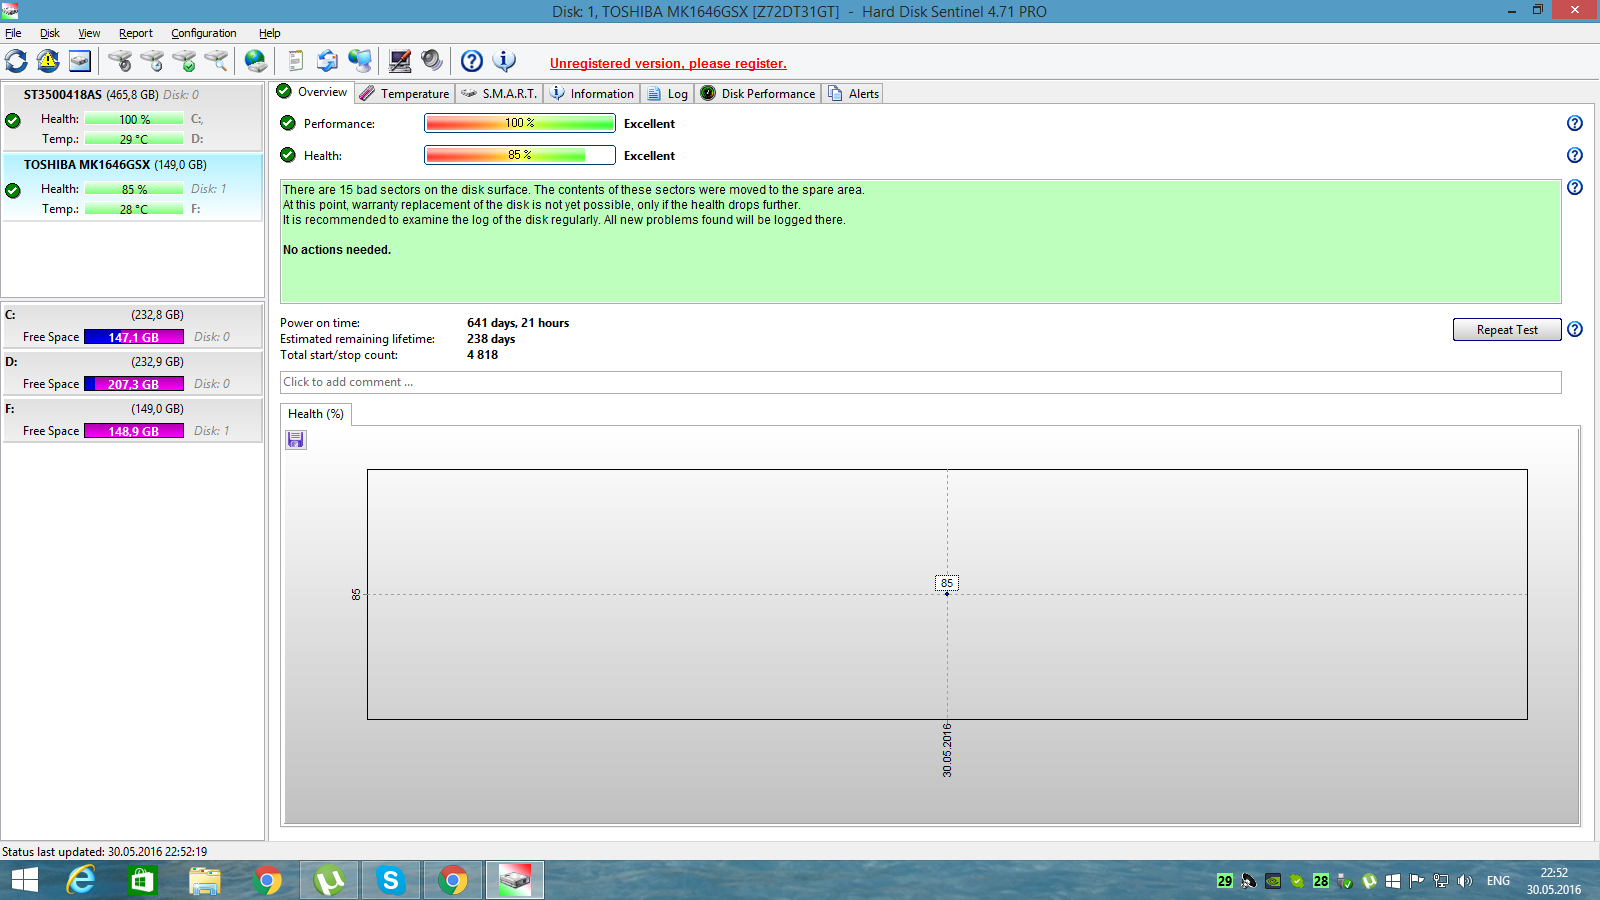Click the C: drive free space bar
1600x900 pixels.
click(x=134, y=337)
